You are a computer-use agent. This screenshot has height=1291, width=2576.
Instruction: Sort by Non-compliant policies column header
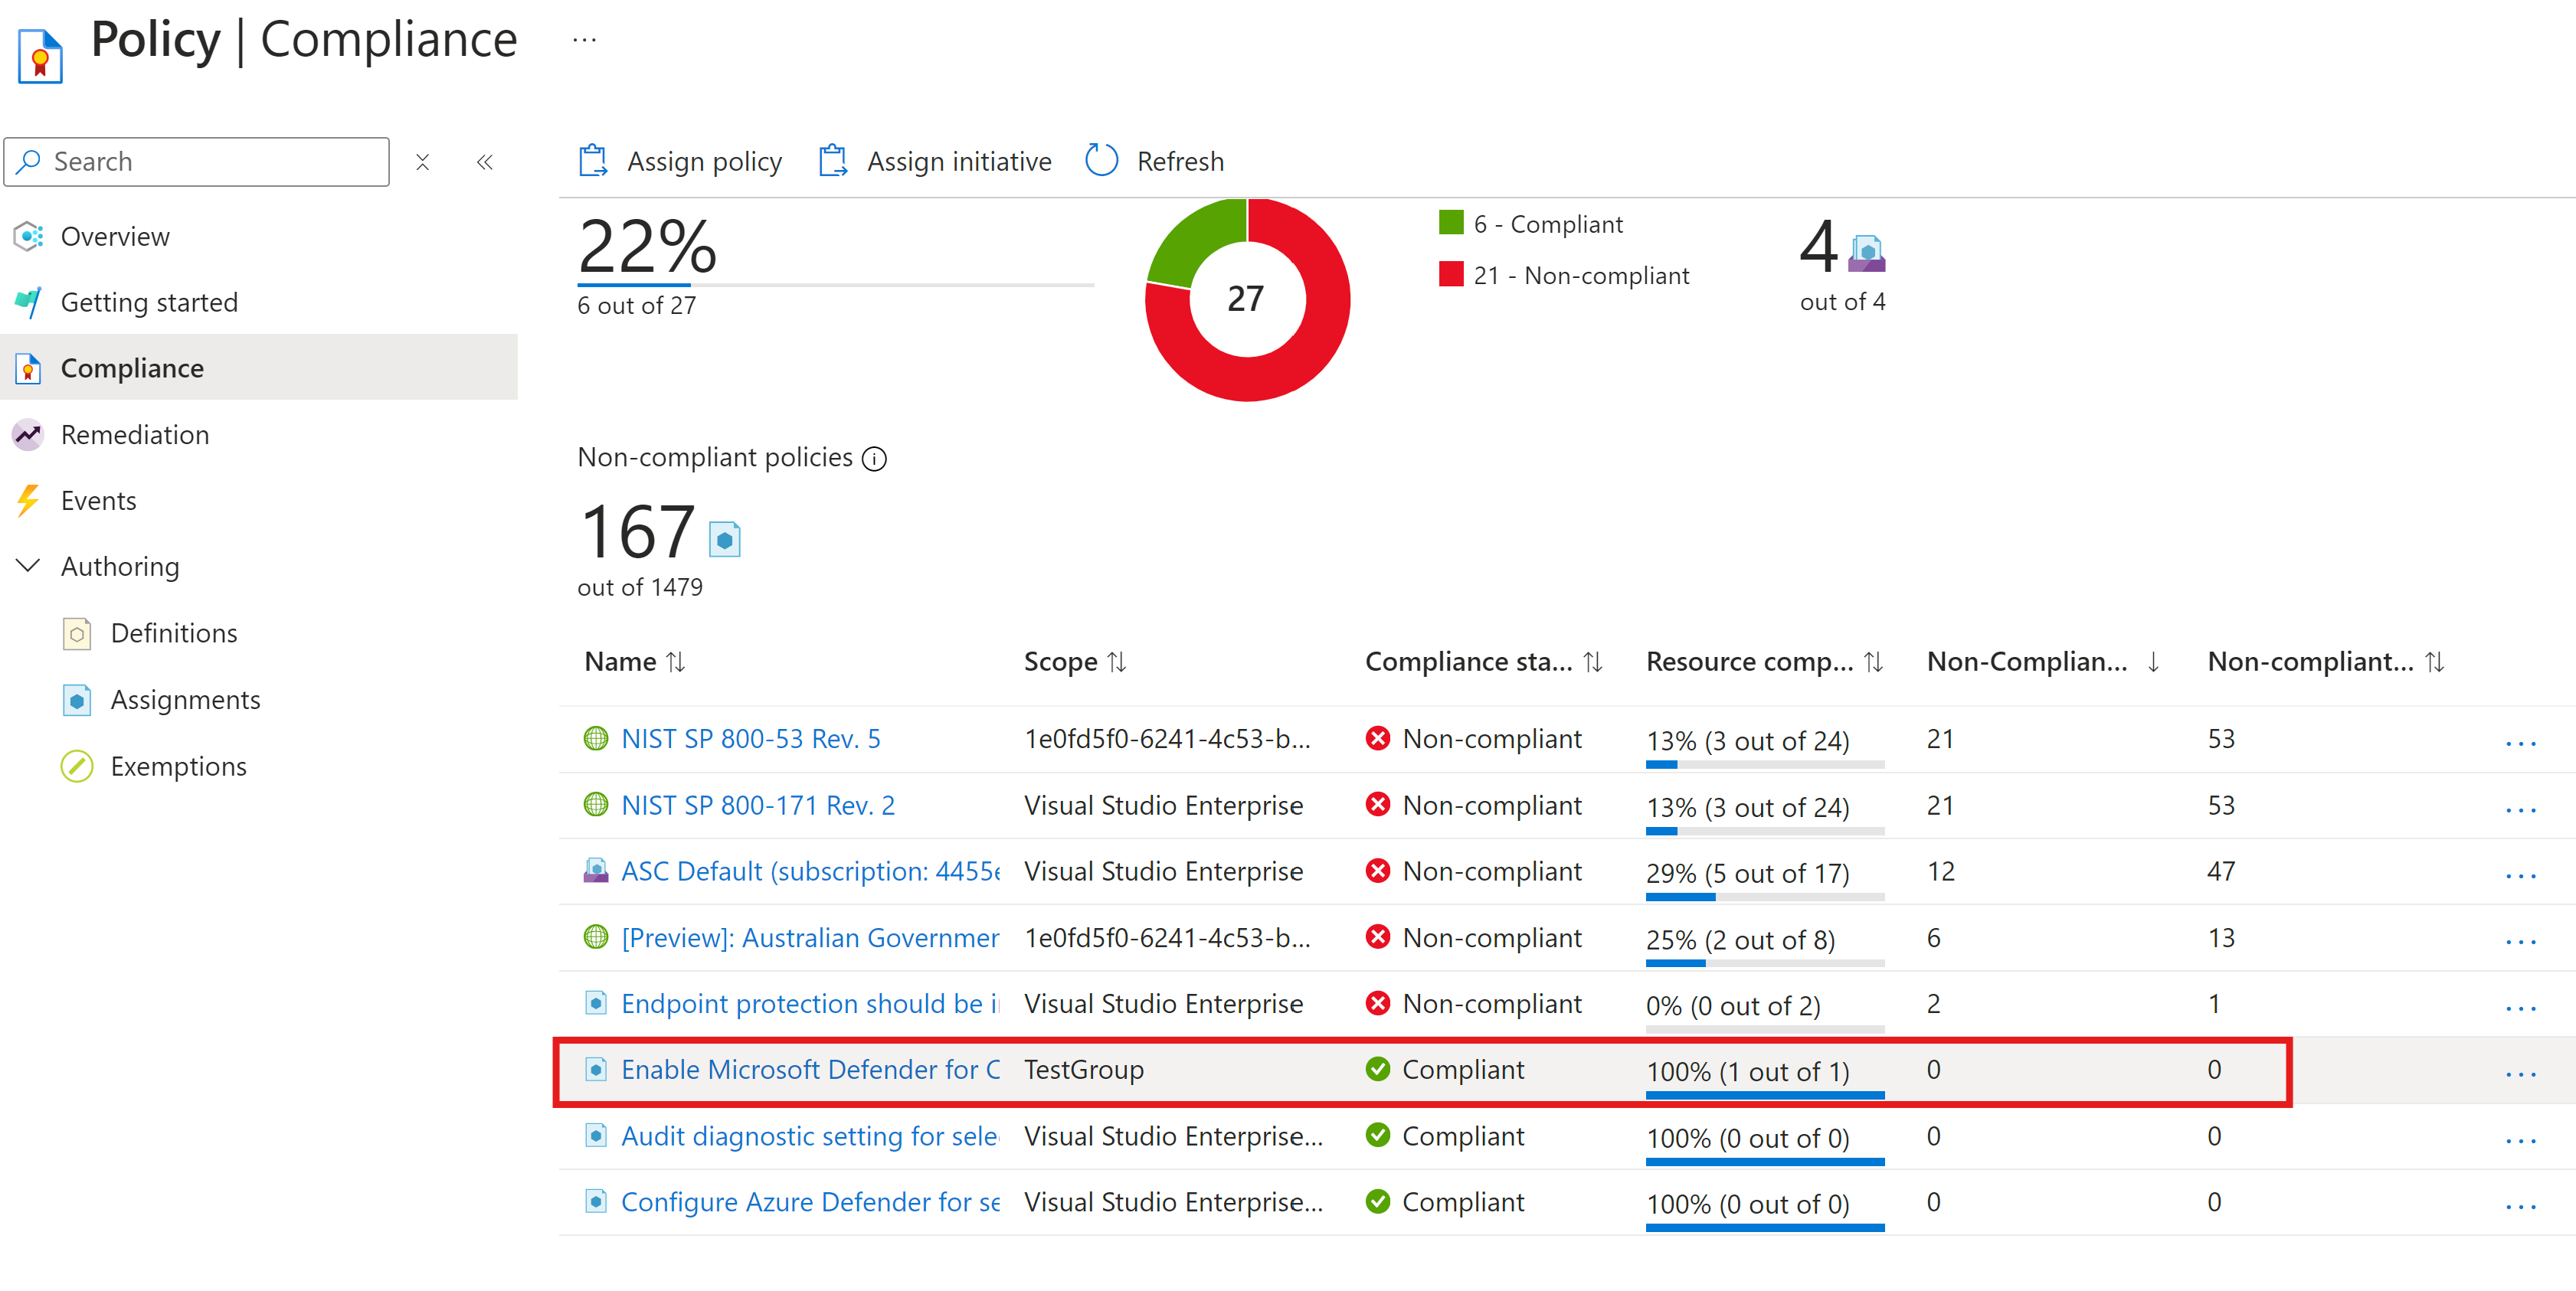click(2326, 662)
